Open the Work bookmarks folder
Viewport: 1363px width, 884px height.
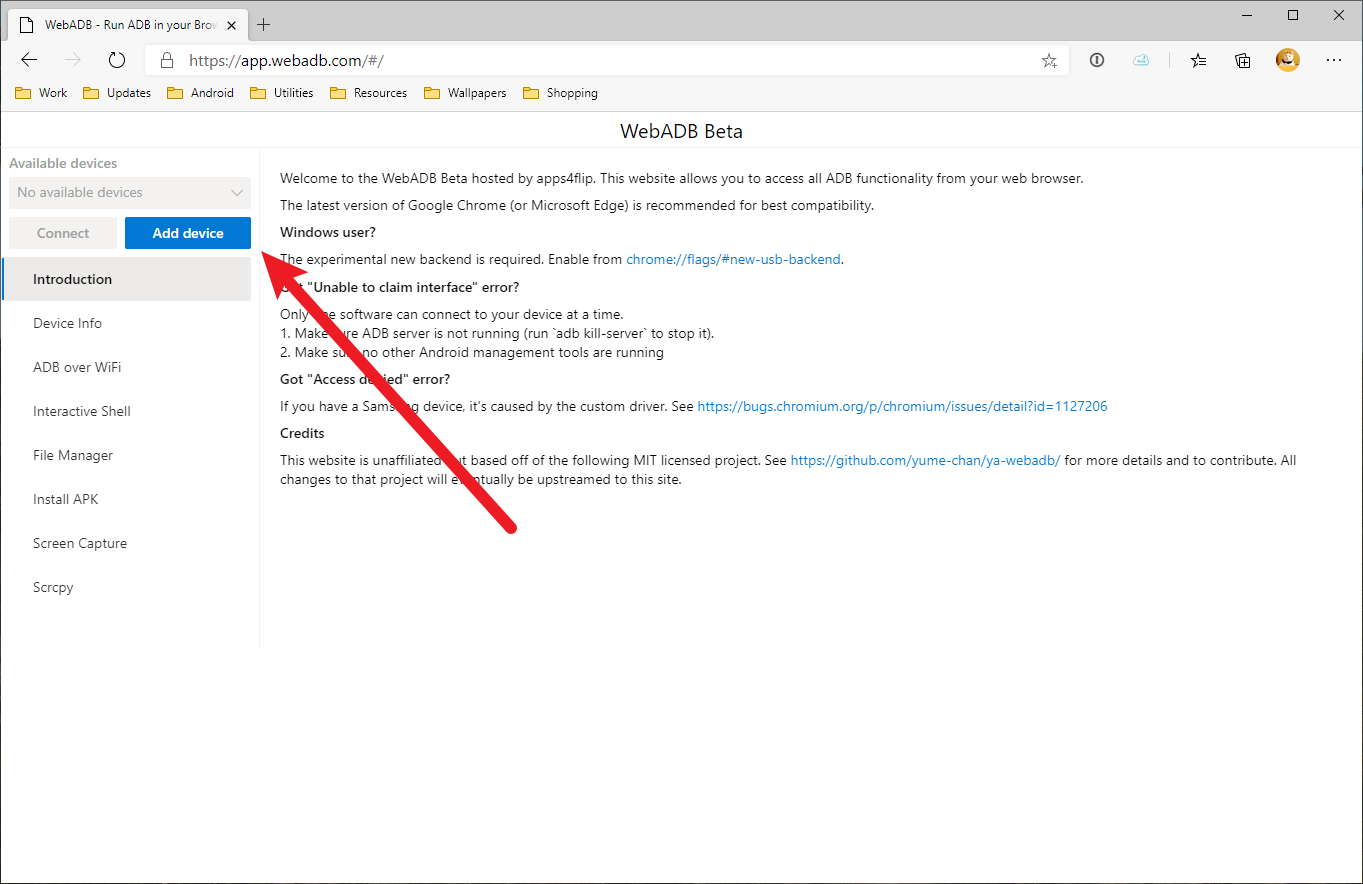(41, 93)
